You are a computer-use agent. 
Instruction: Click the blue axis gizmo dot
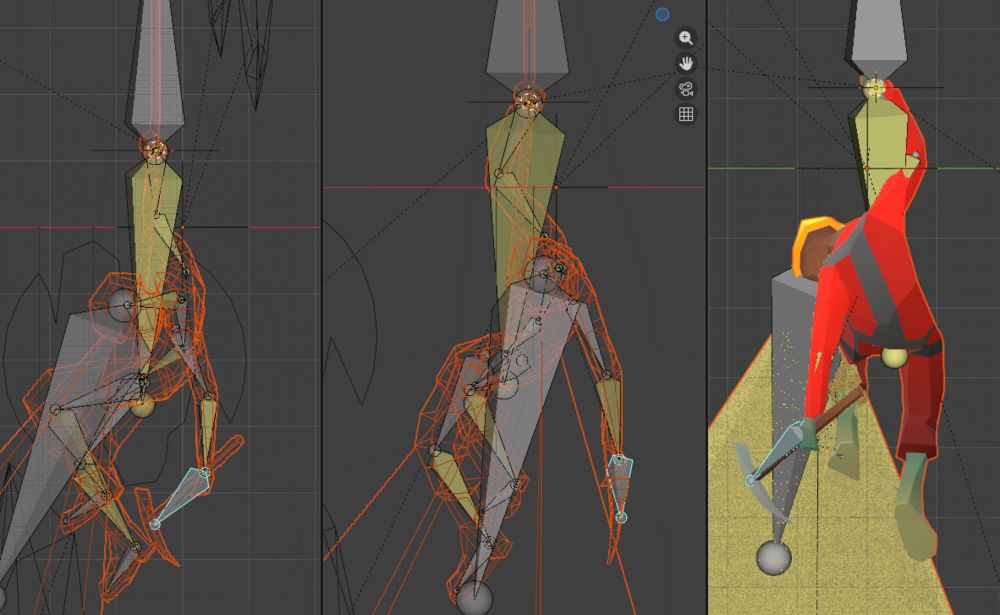point(662,14)
